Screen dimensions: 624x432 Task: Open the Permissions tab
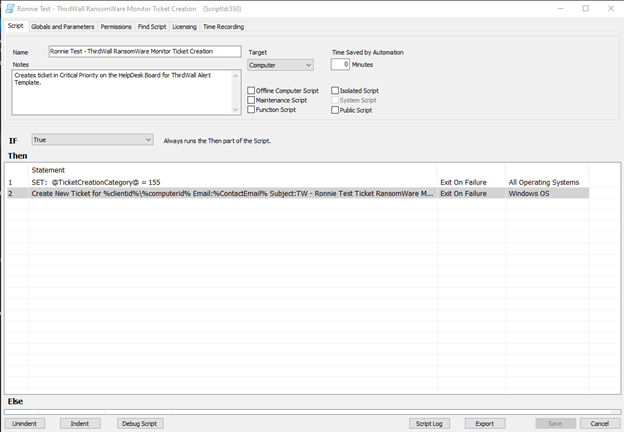(116, 27)
